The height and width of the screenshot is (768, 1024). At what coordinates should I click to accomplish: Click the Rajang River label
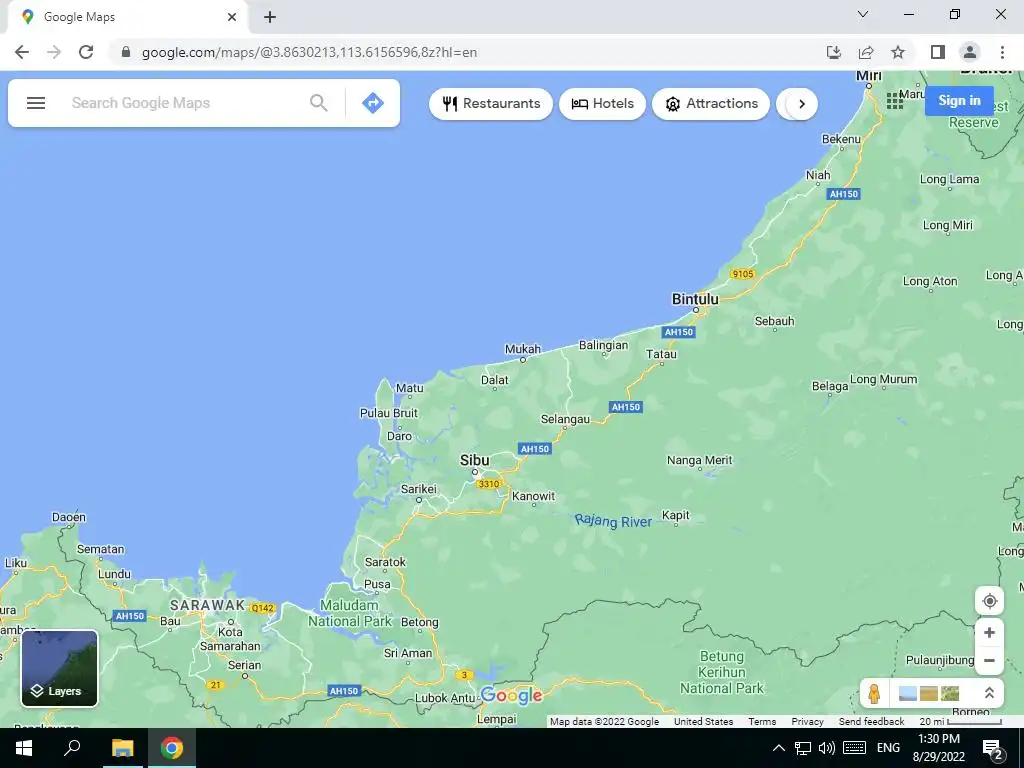pos(613,520)
